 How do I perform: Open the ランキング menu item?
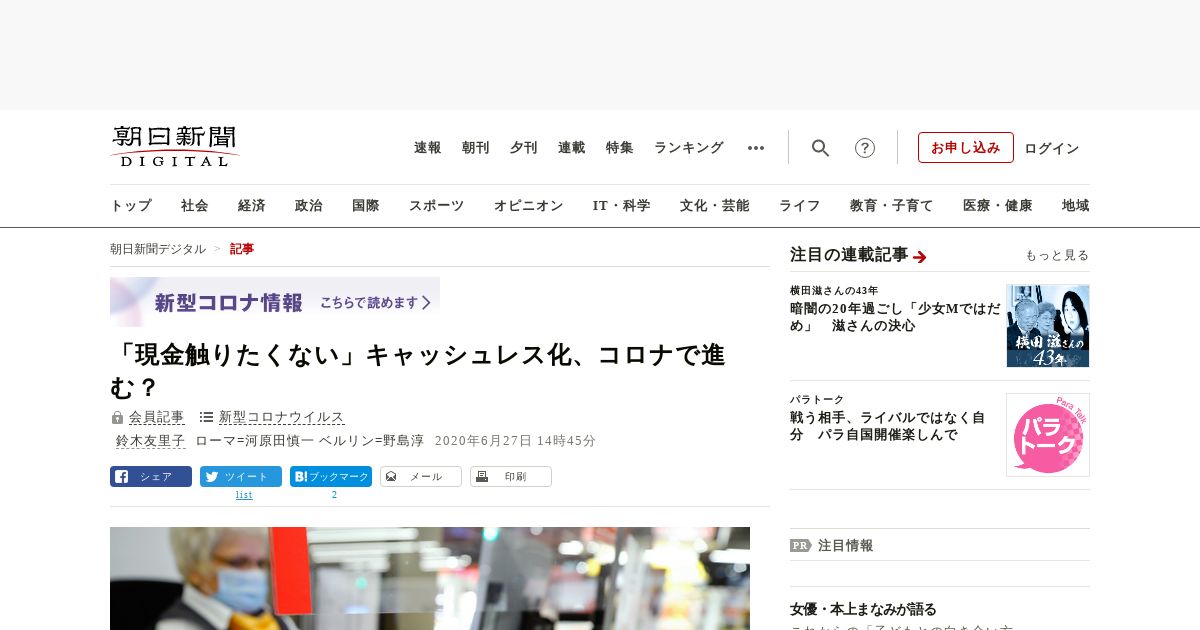(689, 148)
